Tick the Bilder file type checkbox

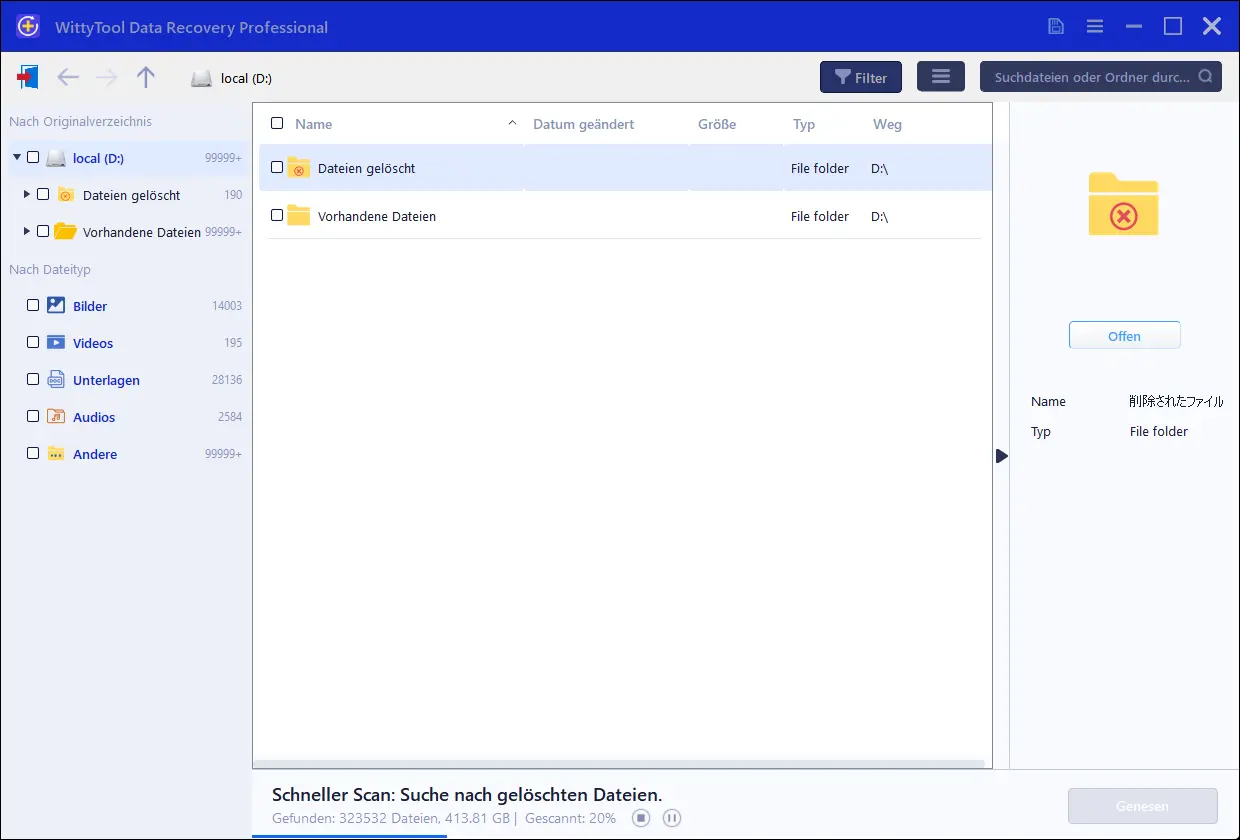pyautogui.click(x=33, y=306)
